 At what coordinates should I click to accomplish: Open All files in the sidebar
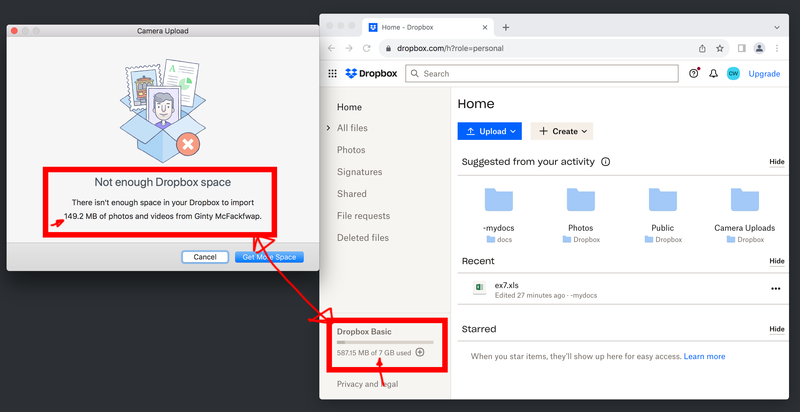(352, 128)
